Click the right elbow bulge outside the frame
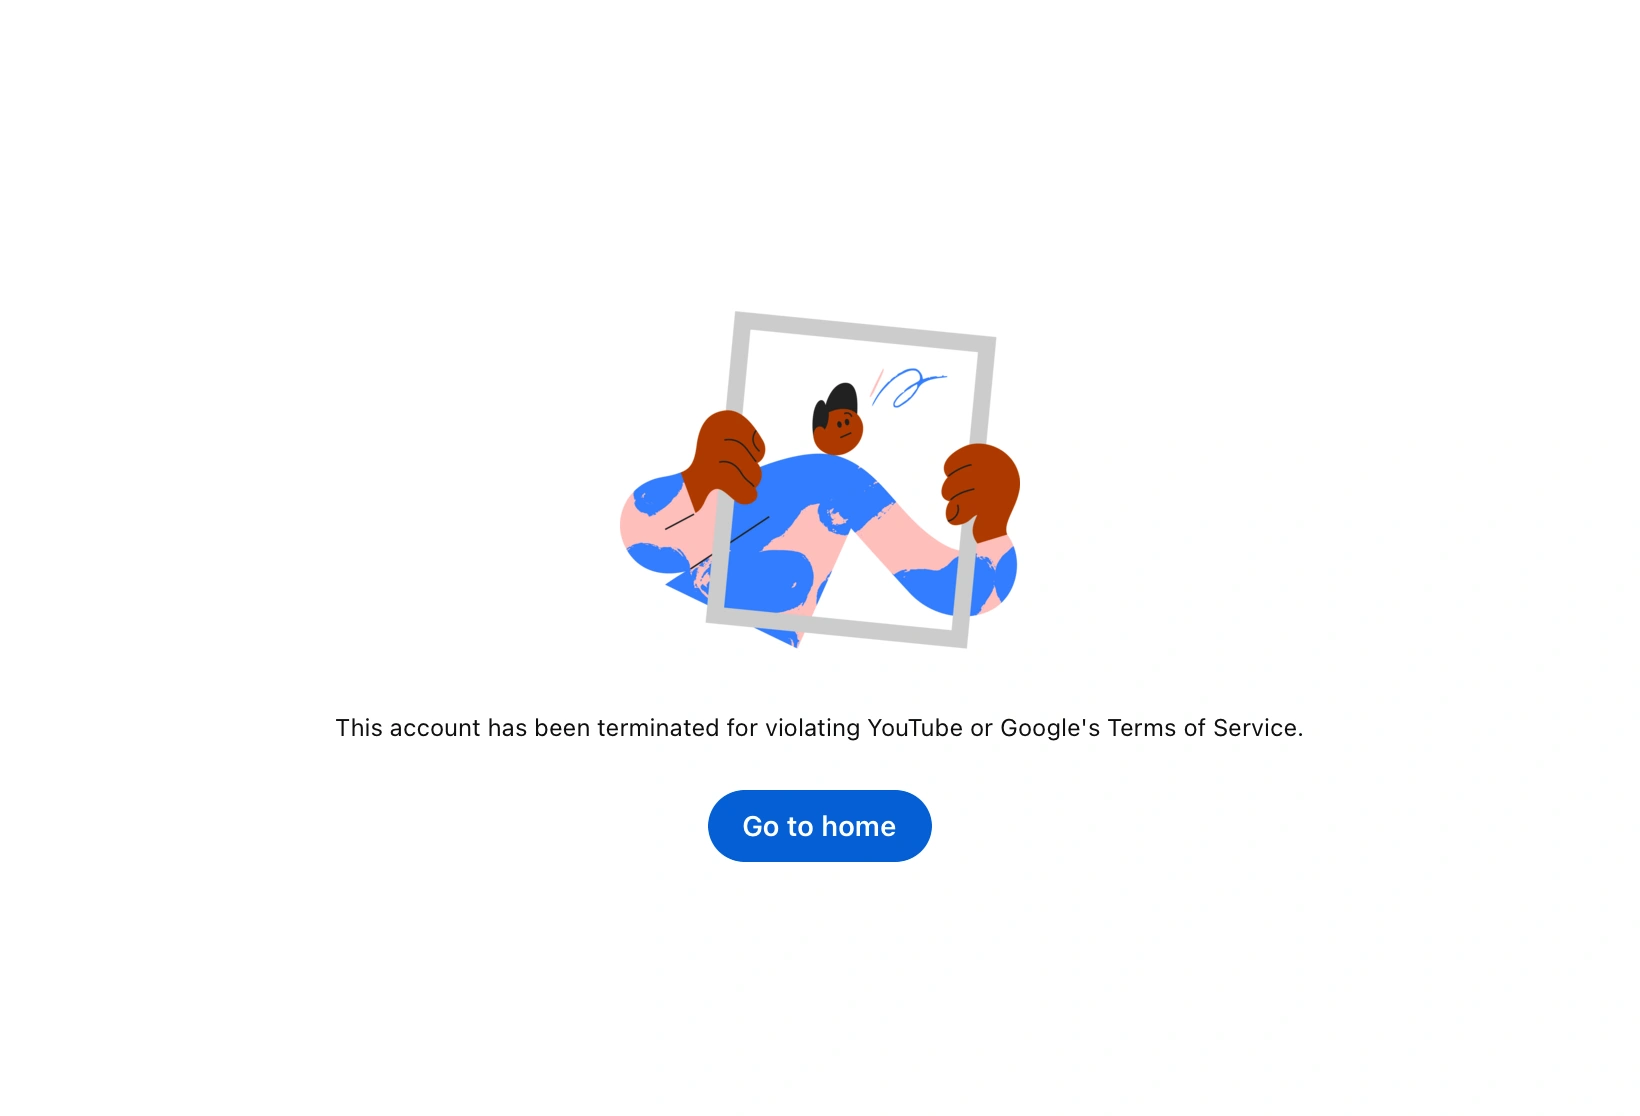1640x1116 pixels. (x=997, y=577)
